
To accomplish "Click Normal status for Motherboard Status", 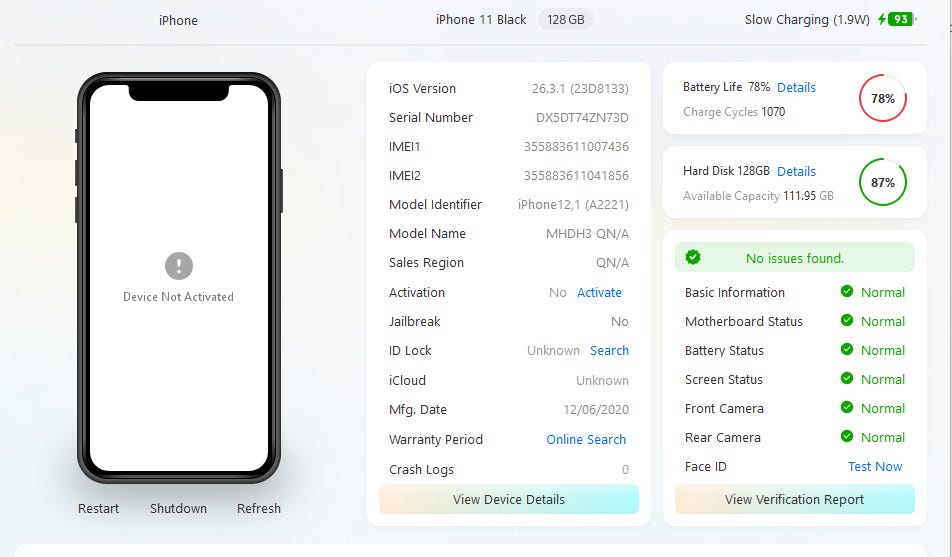I will pyautogui.click(x=883, y=321).
